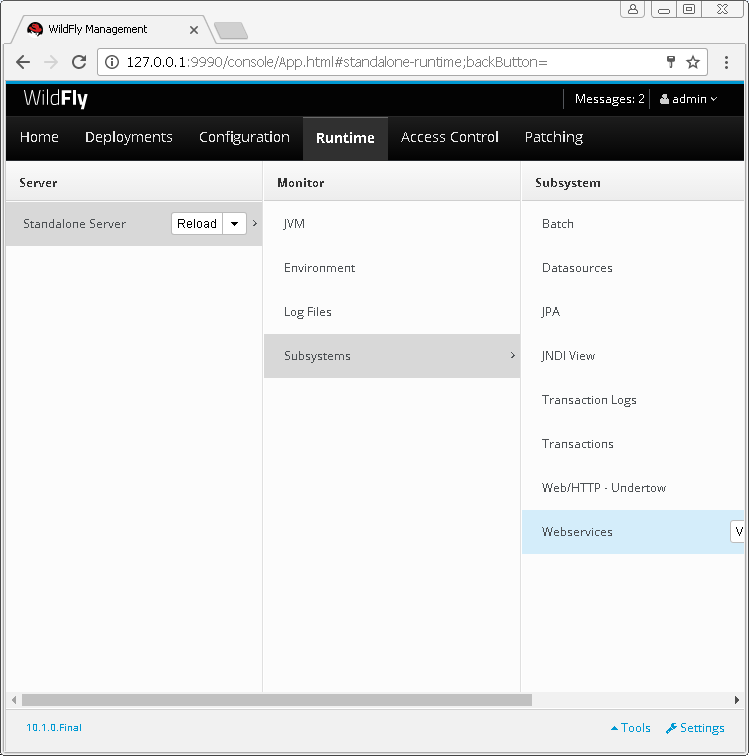Click the site info icon in address bar
This screenshot has width=749, height=756.
[112, 62]
